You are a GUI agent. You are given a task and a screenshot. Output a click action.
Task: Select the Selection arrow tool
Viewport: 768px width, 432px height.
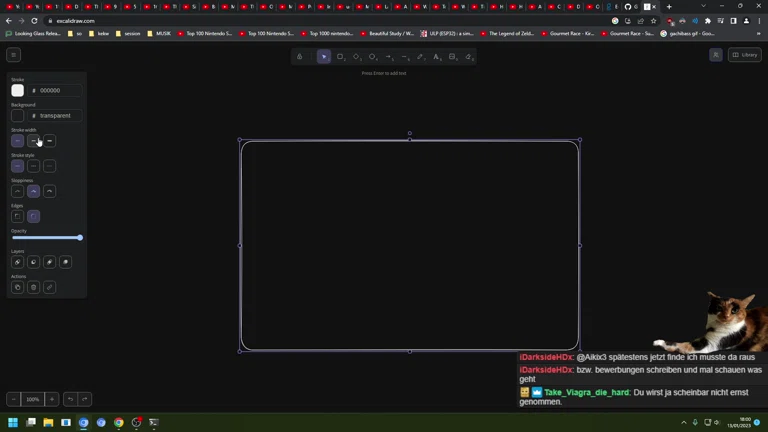point(323,57)
